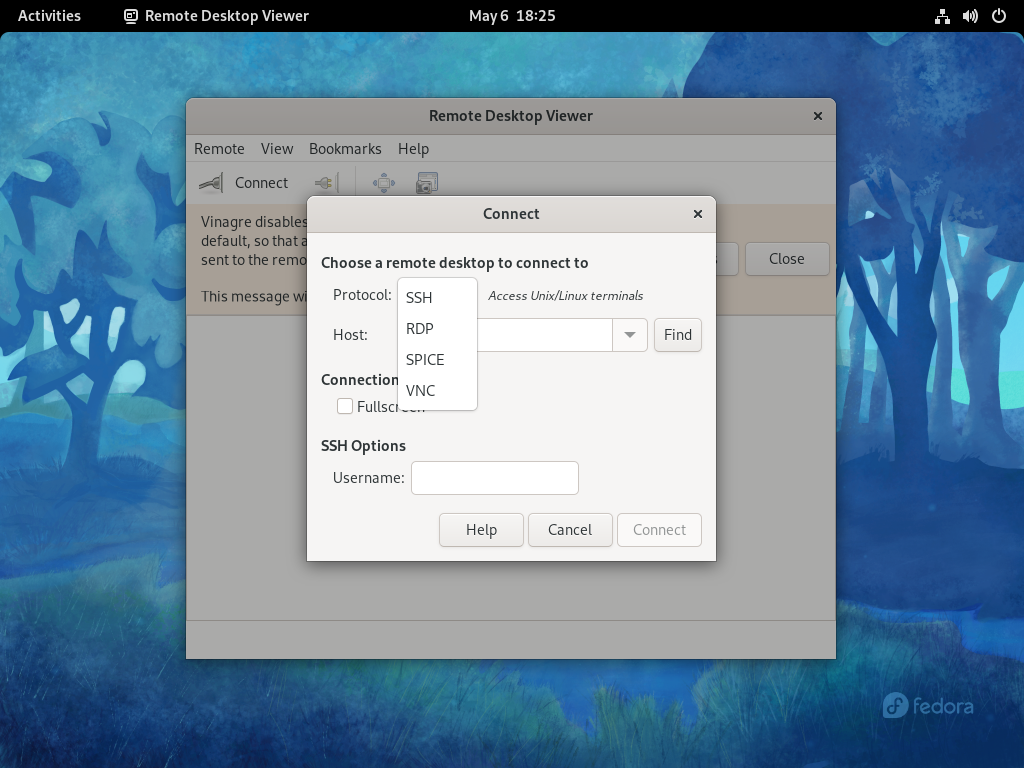This screenshot has height=768, width=1024.
Task: Click the take screenshot toolbar icon
Action: (426, 183)
